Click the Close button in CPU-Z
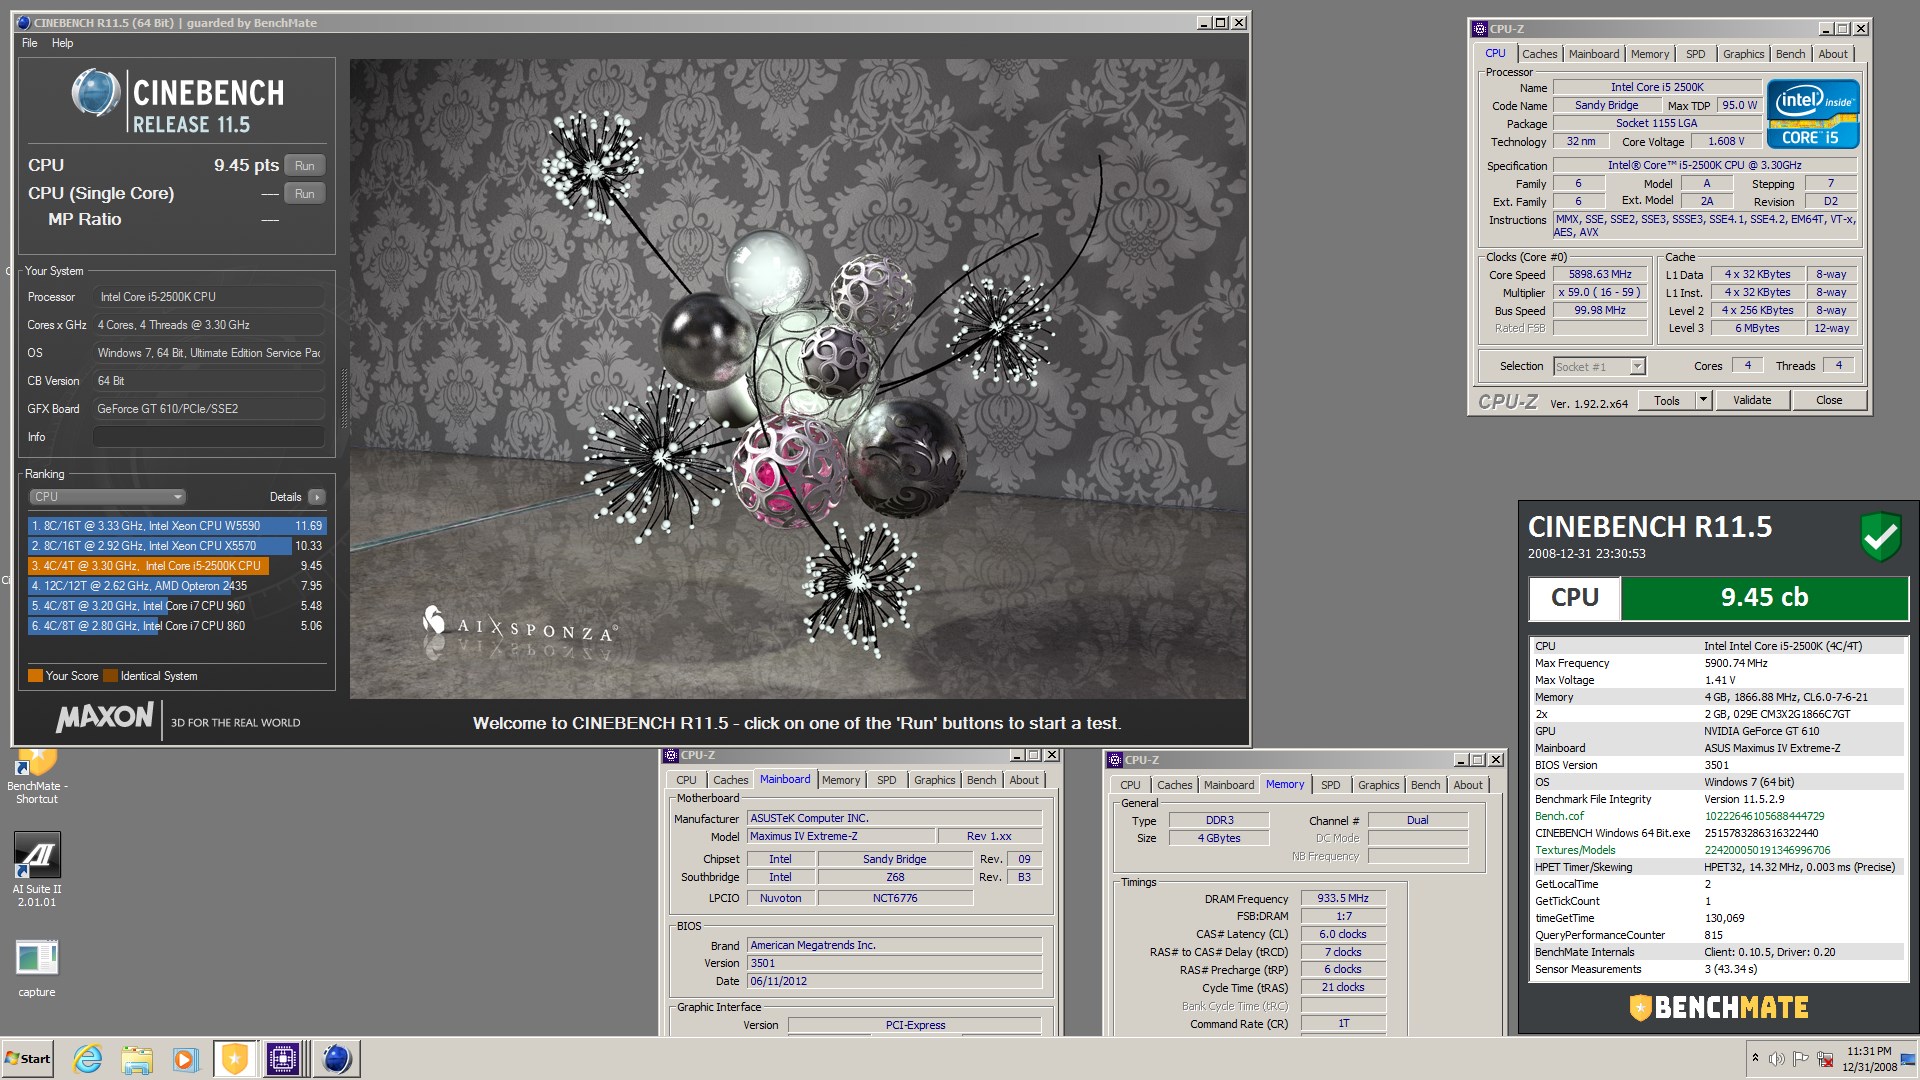This screenshot has width=1920, height=1080. [x=1829, y=400]
